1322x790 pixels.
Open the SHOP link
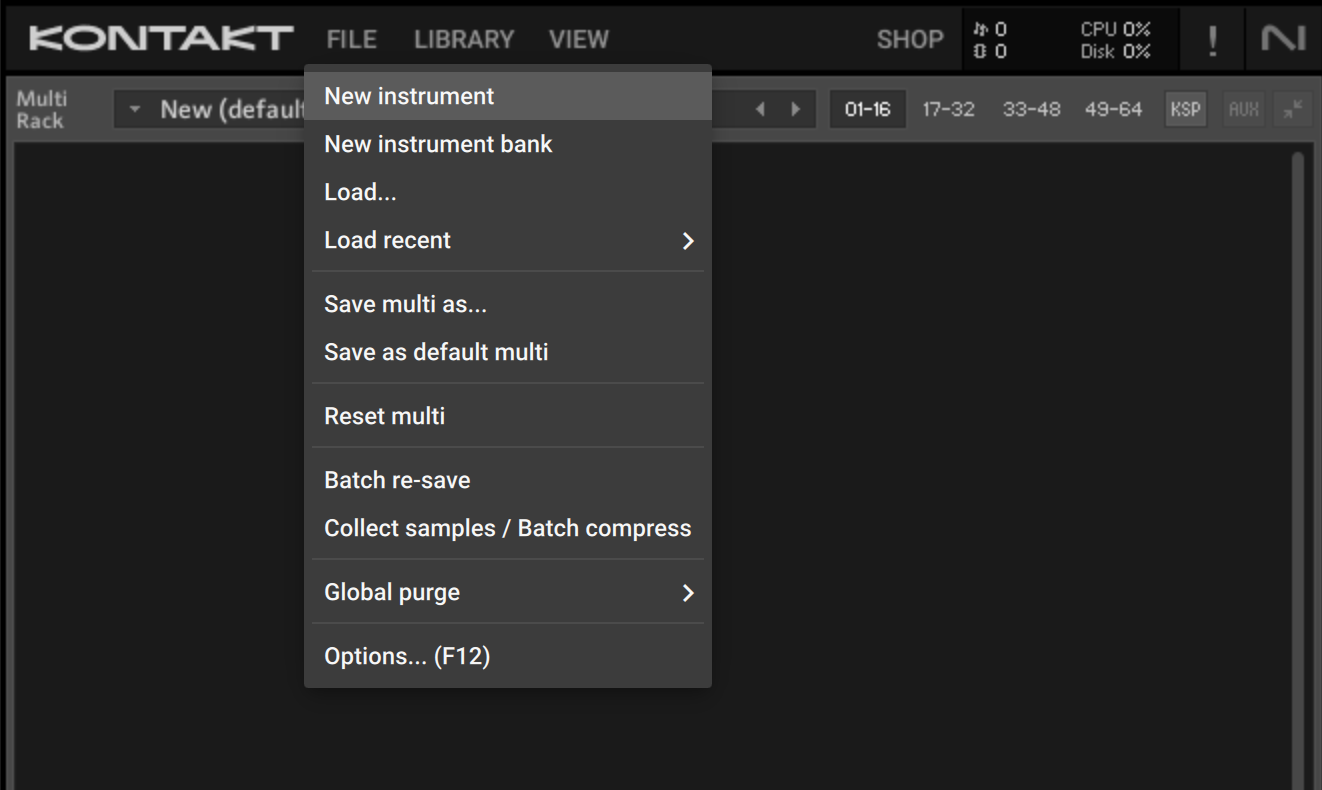[910, 39]
